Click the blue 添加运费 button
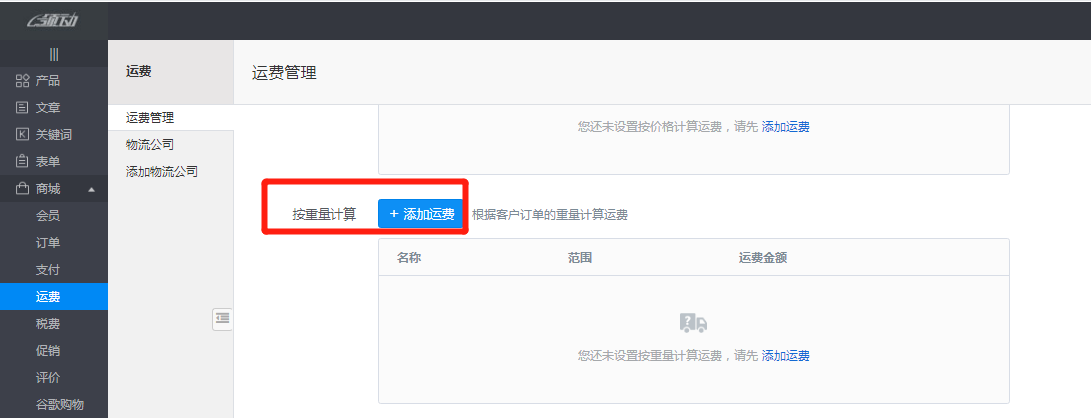 pos(421,214)
